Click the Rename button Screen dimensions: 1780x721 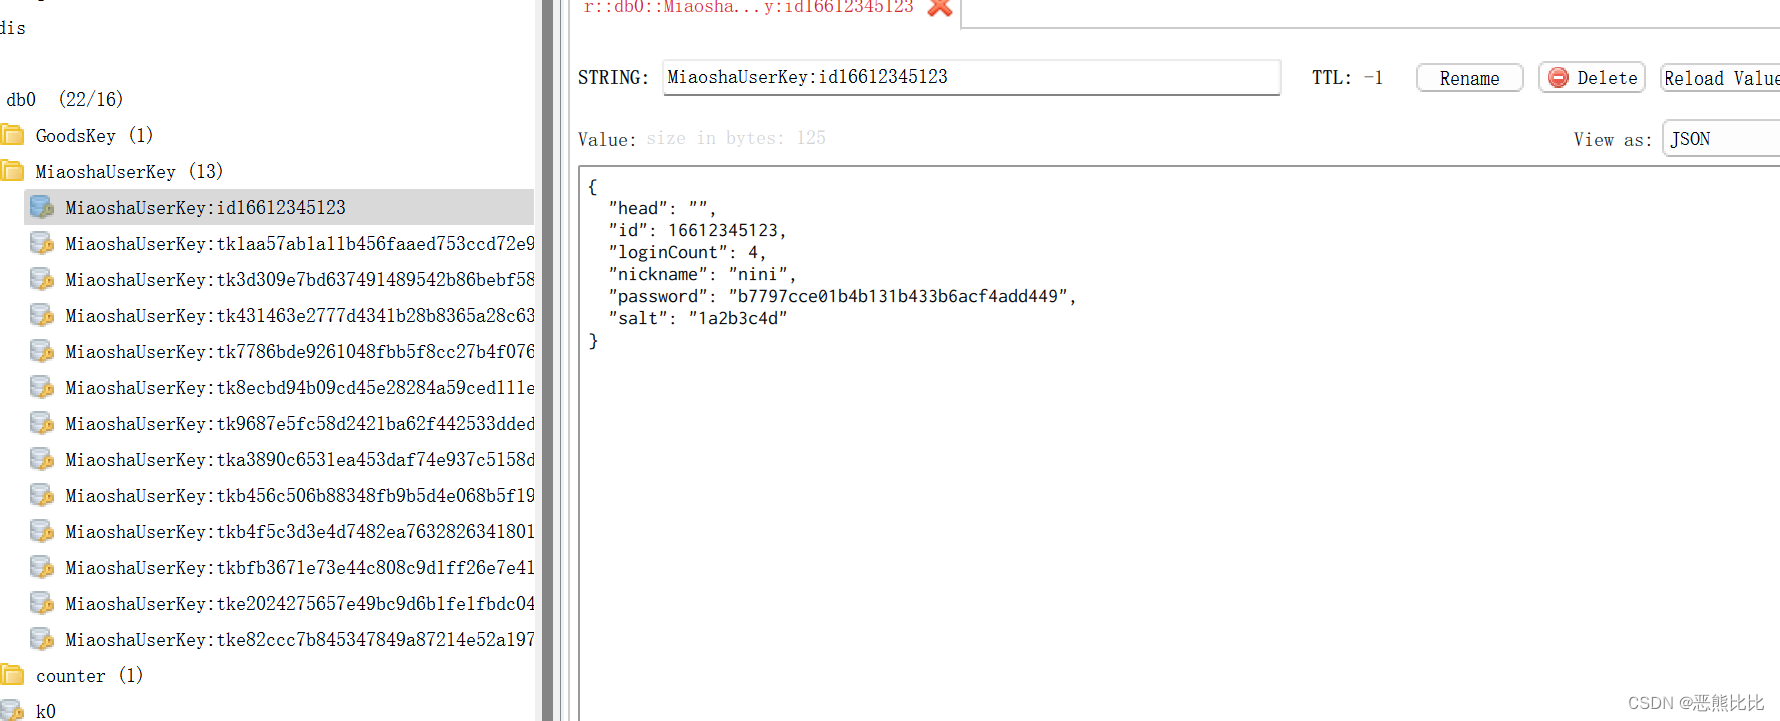coord(1469,78)
